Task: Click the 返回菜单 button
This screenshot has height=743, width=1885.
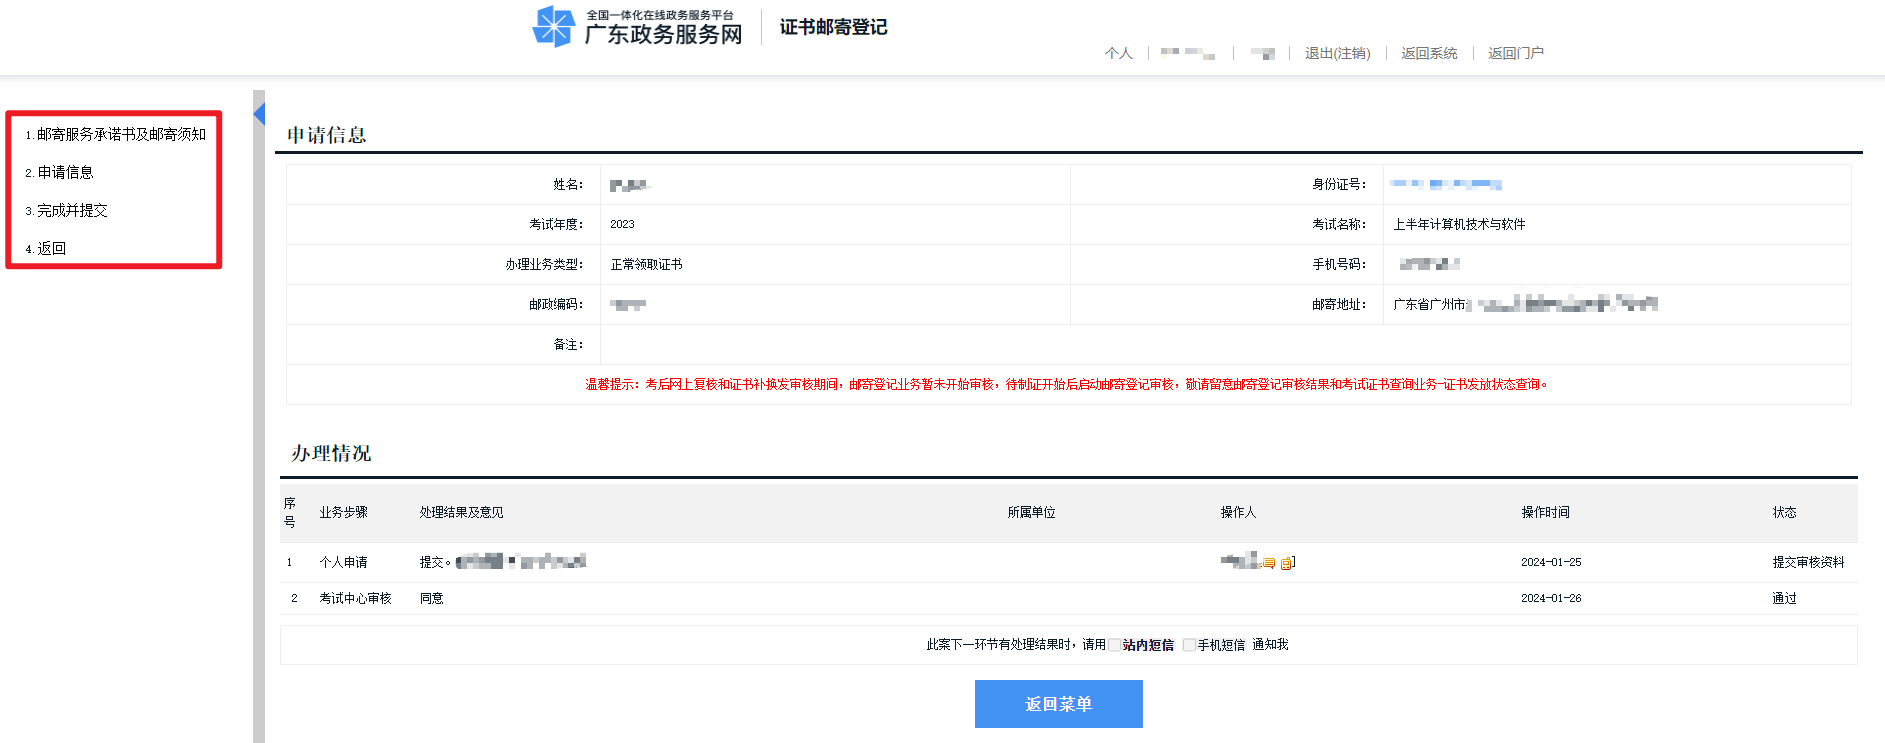Action: tap(1058, 704)
